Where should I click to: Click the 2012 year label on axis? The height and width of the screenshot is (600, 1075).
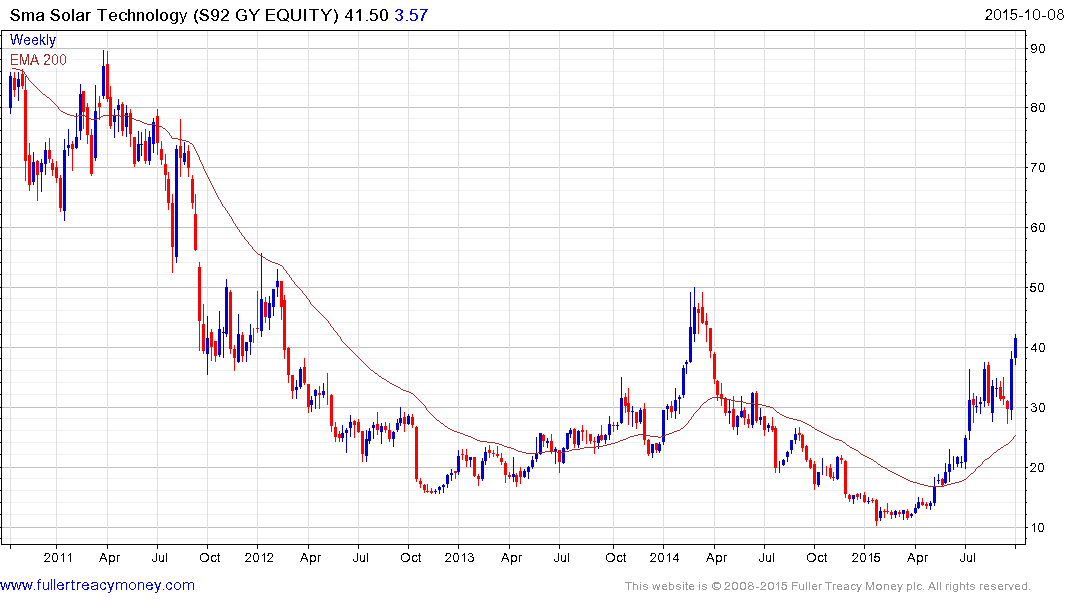coord(259,557)
